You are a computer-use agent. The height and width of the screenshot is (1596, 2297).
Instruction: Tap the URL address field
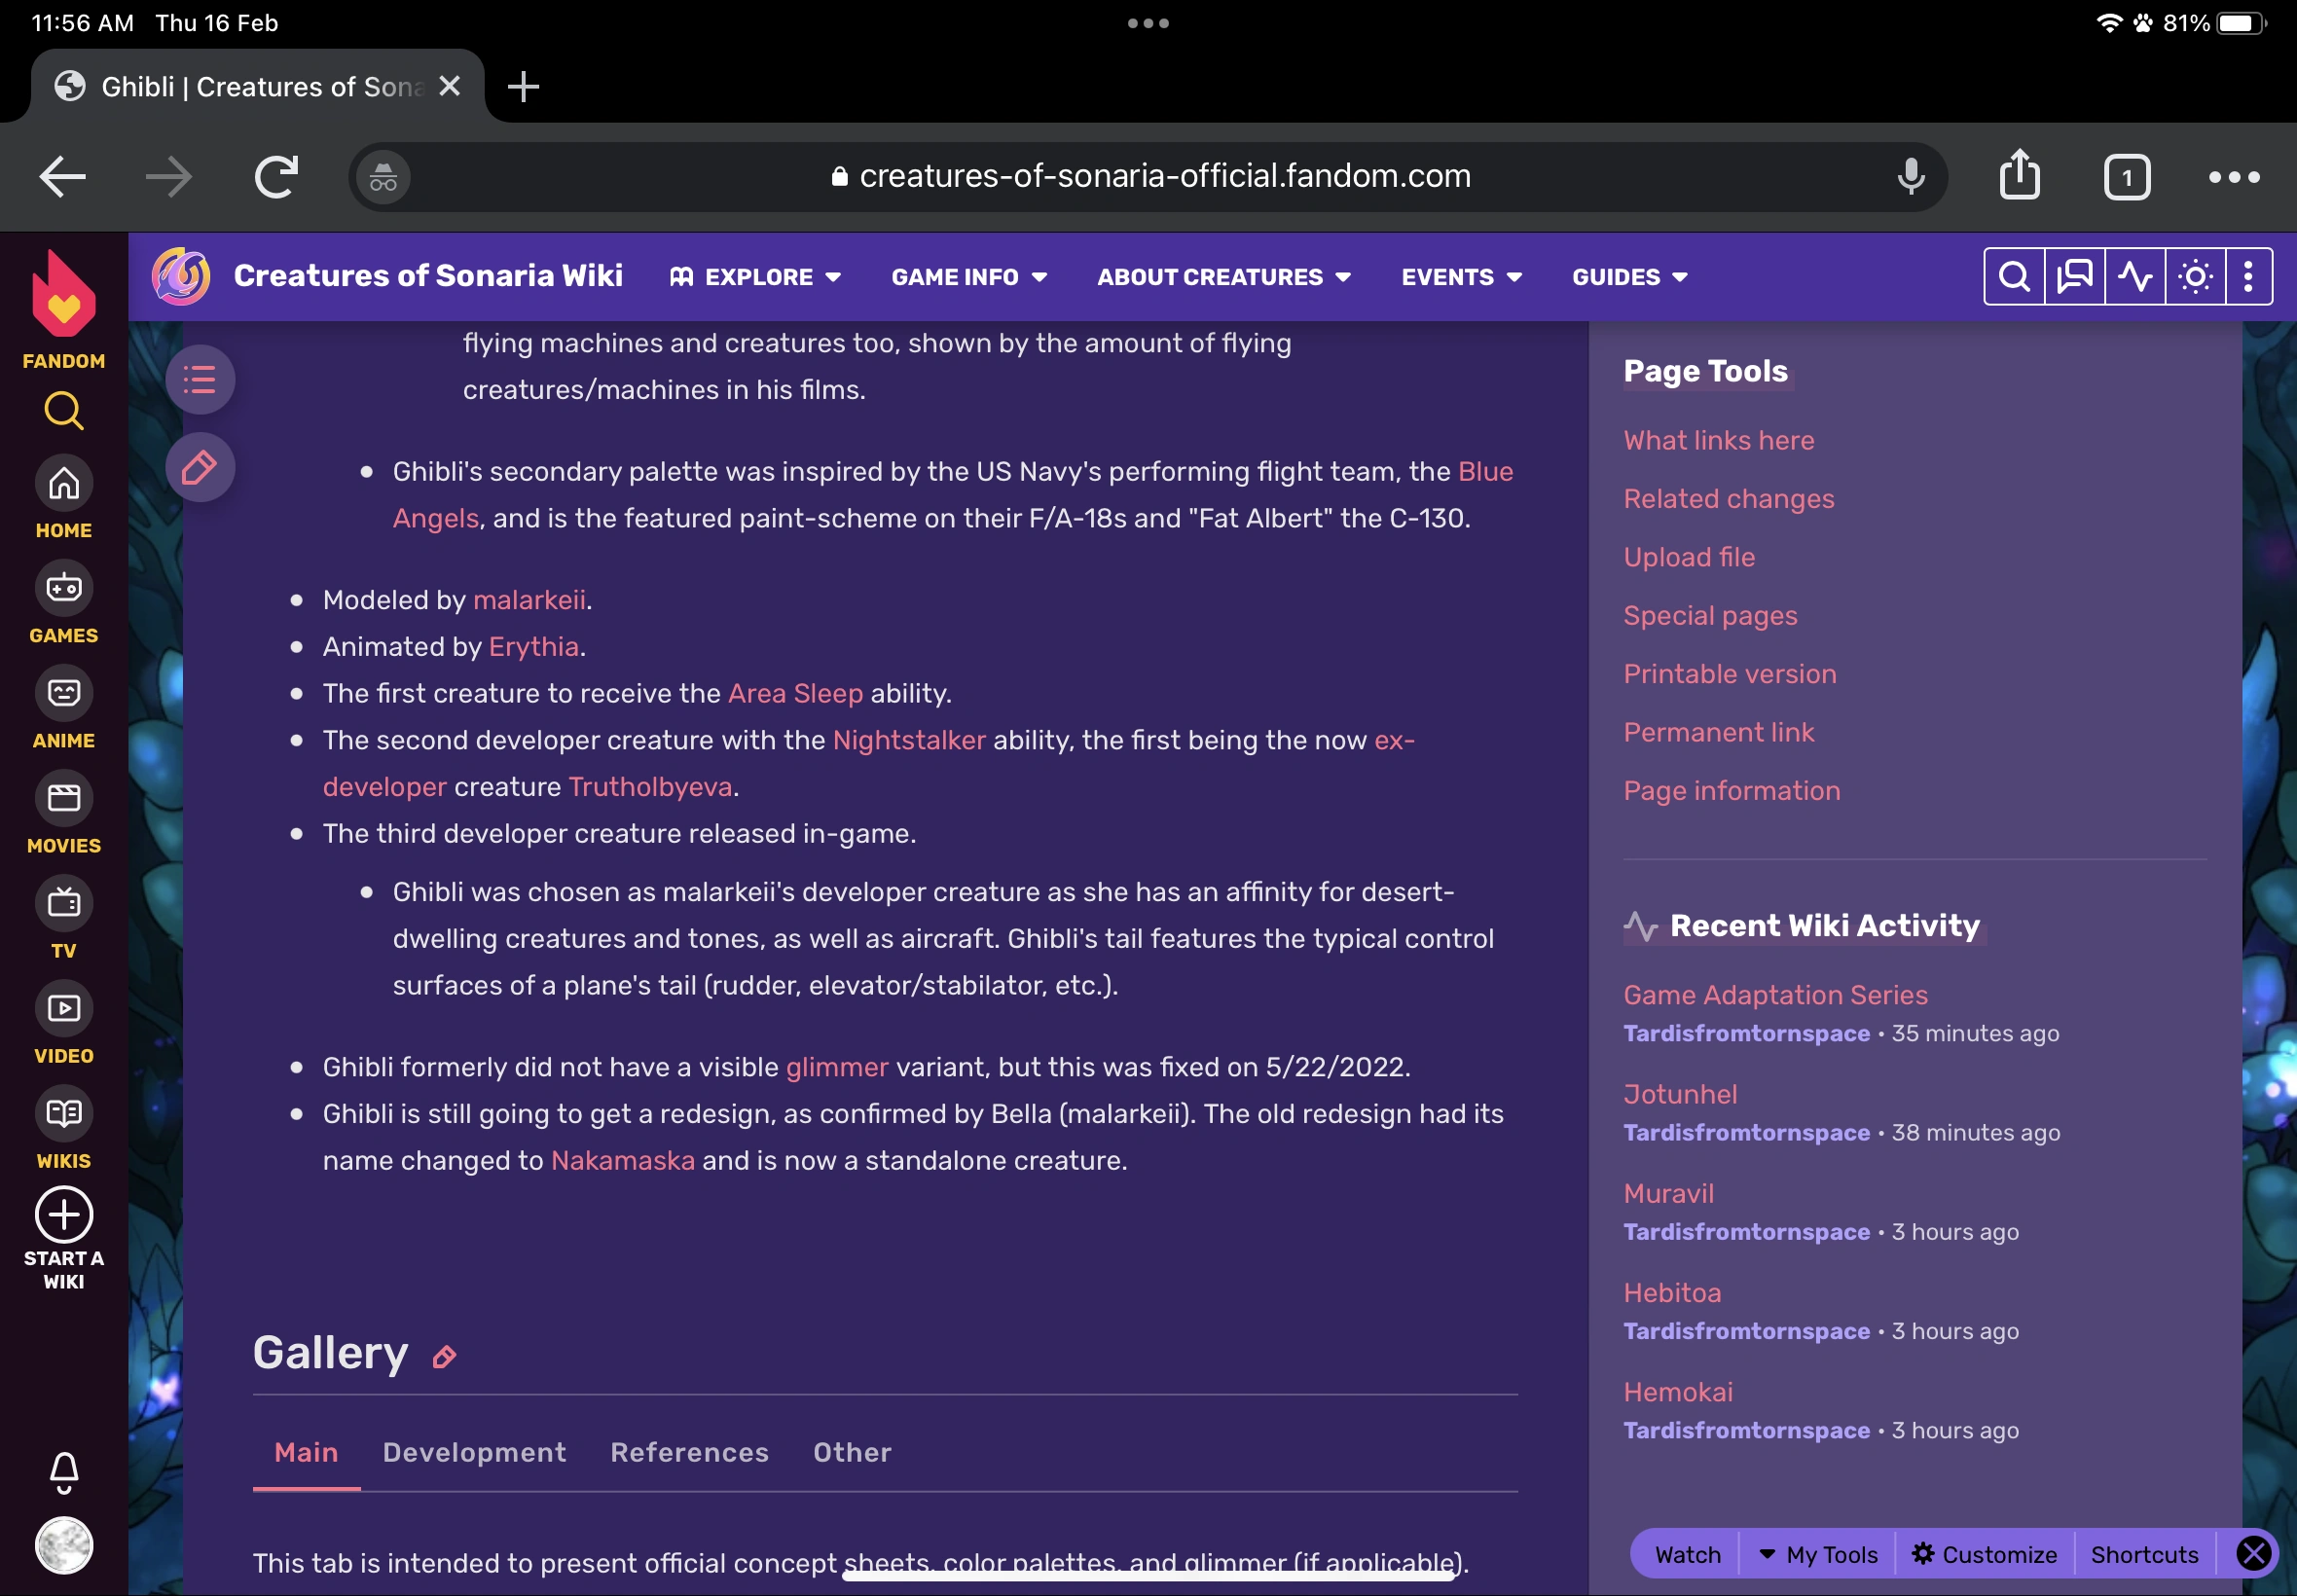point(1150,177)
